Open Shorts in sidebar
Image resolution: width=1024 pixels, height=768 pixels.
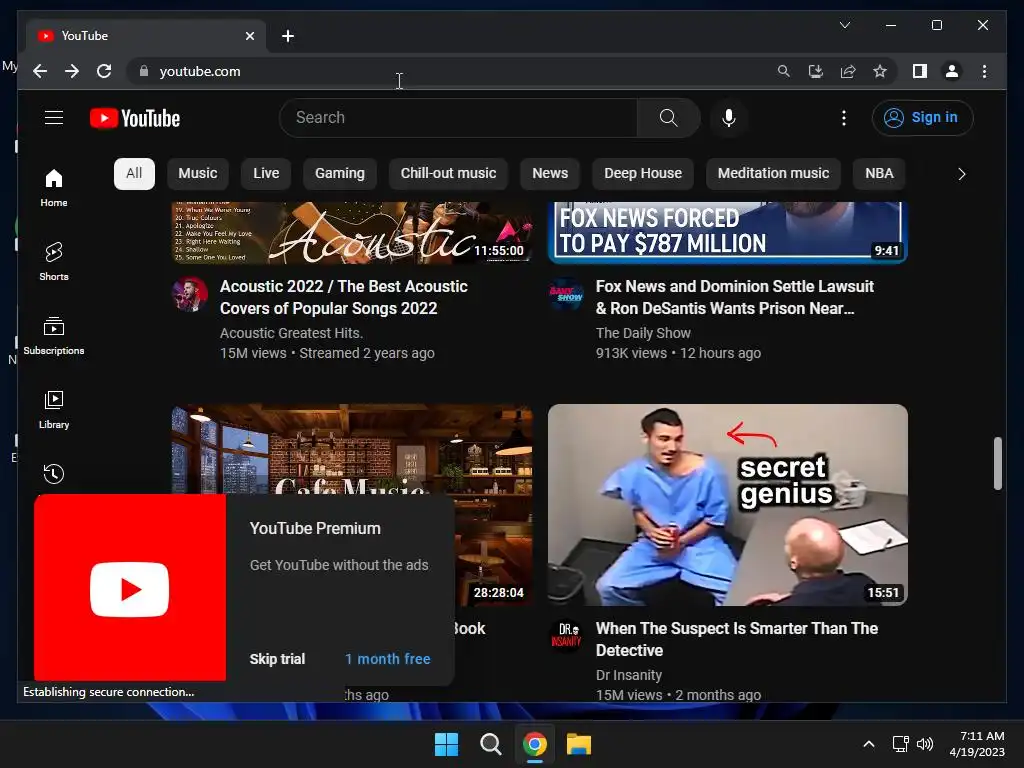point(54,261)
